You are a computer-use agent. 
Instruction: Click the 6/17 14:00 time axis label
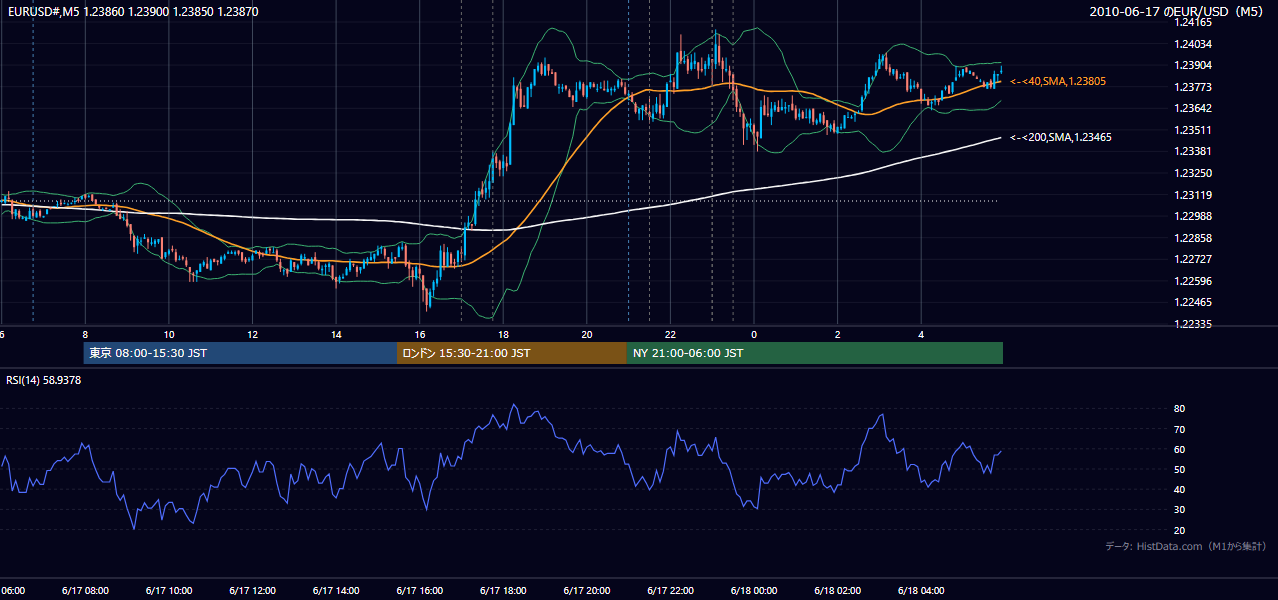pyautogui.click(x=337, y=591)
